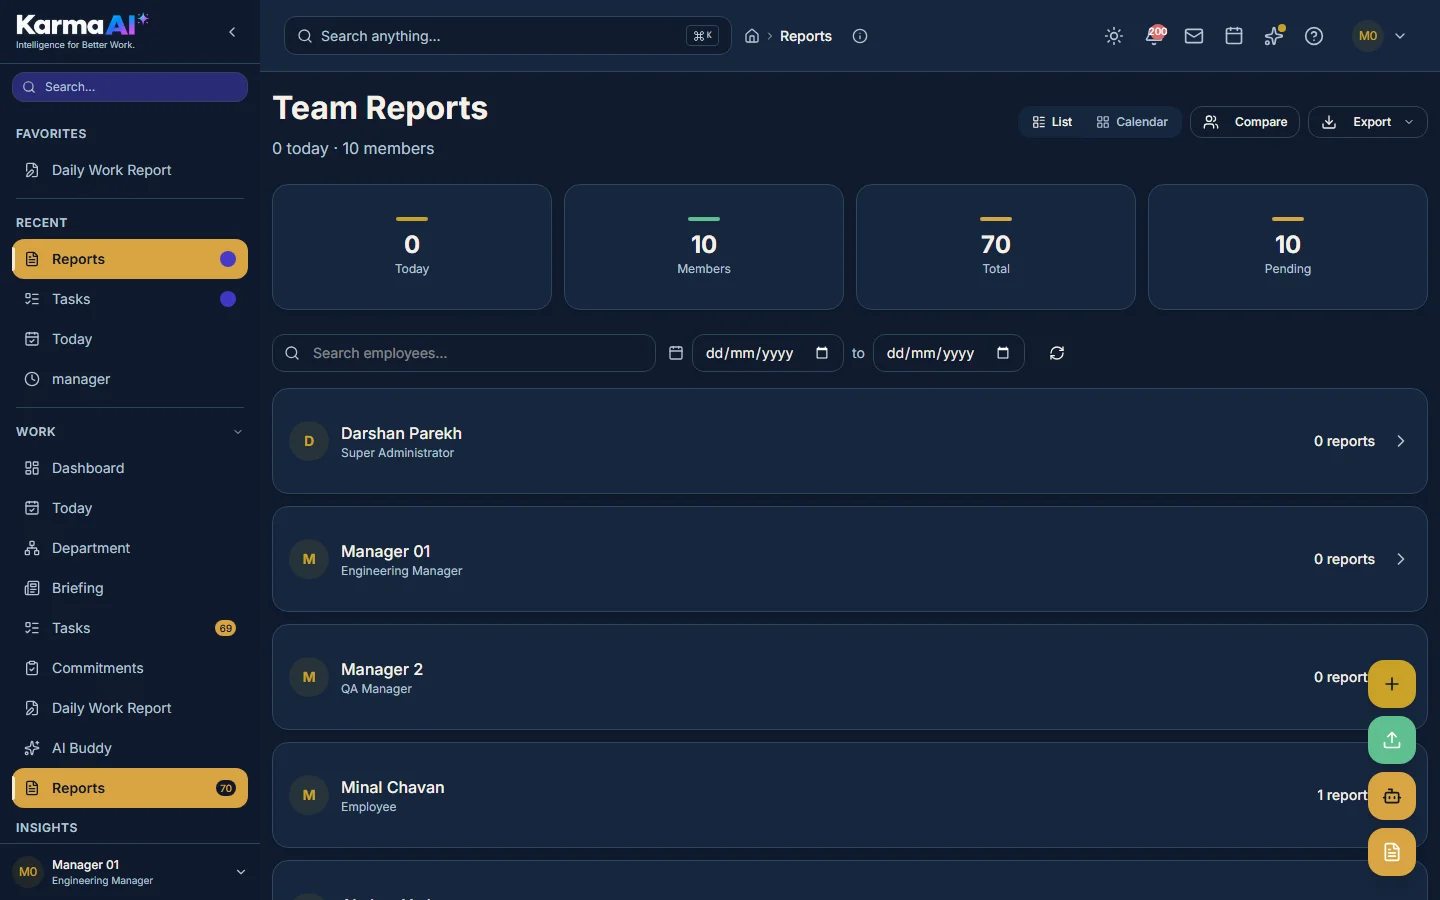Open the floating AI bot button

click(x=1392, y=796)
